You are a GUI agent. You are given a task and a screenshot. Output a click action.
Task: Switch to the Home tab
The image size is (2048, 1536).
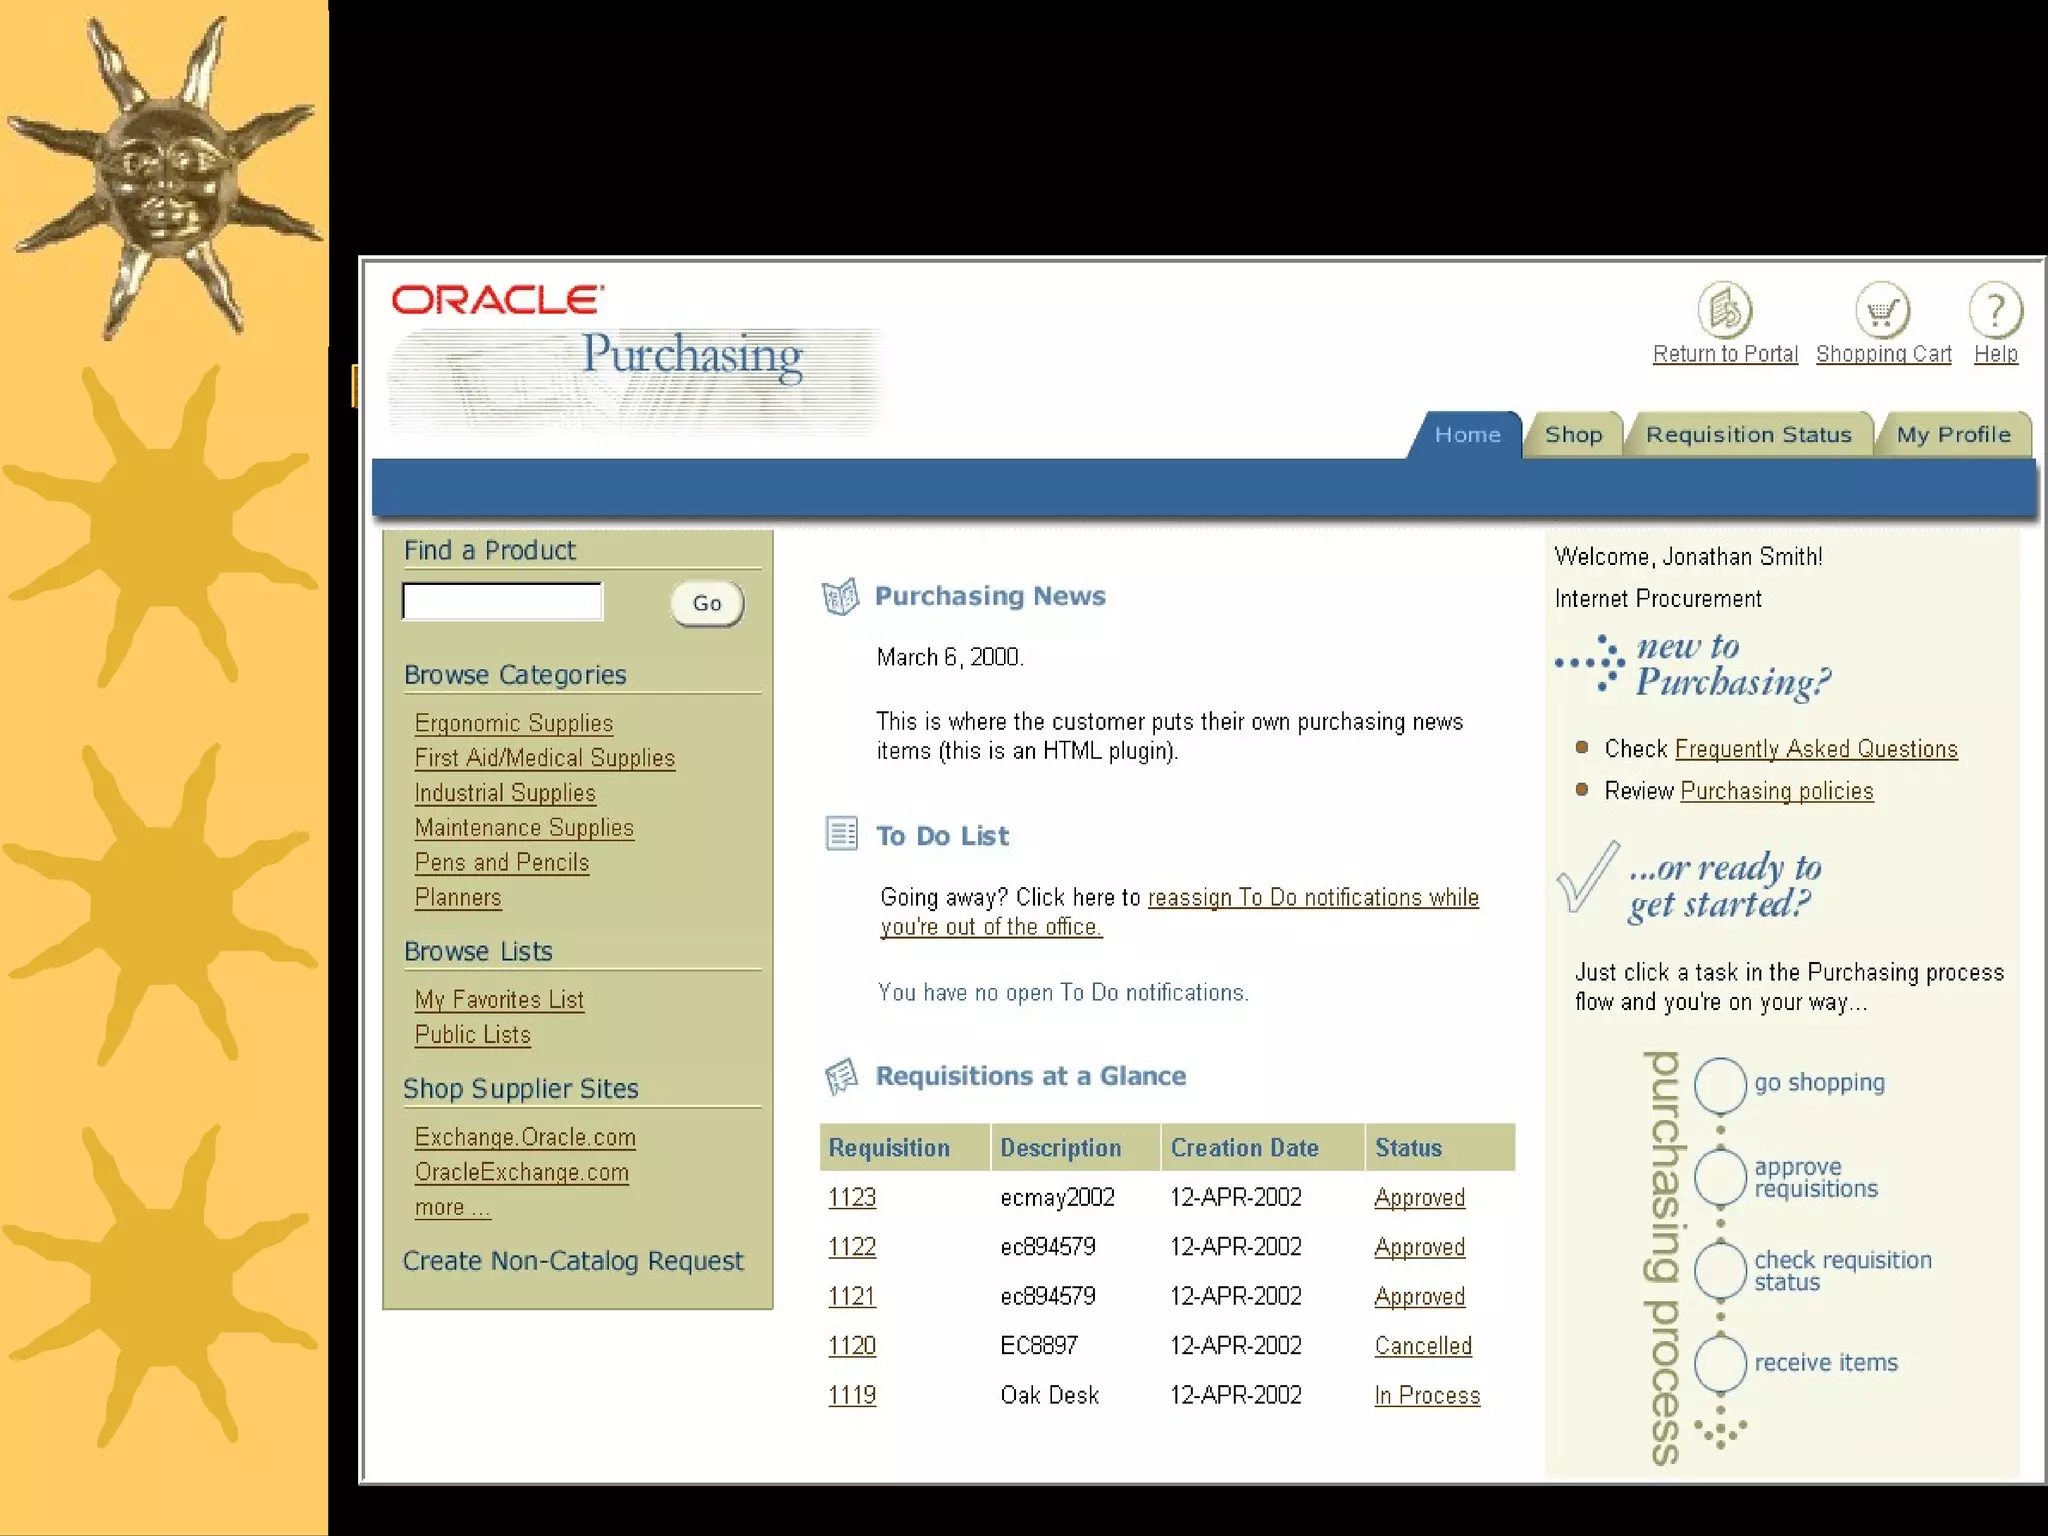1466,435
